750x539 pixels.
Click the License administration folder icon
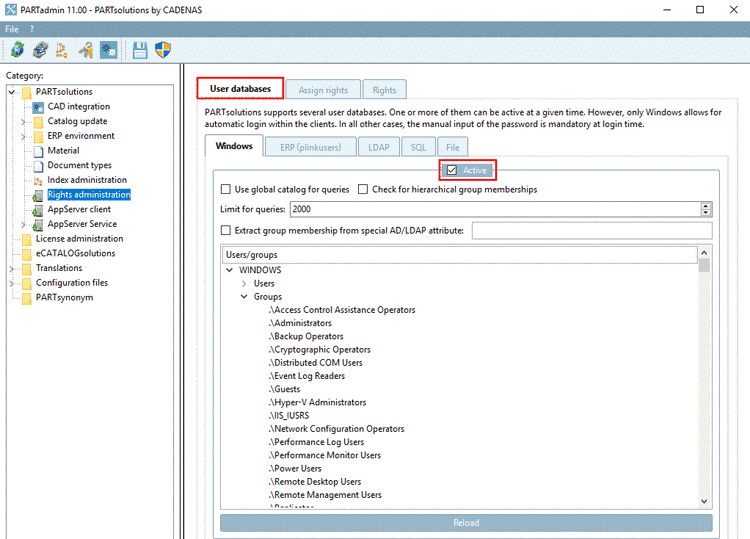click(x=27, y=239)
